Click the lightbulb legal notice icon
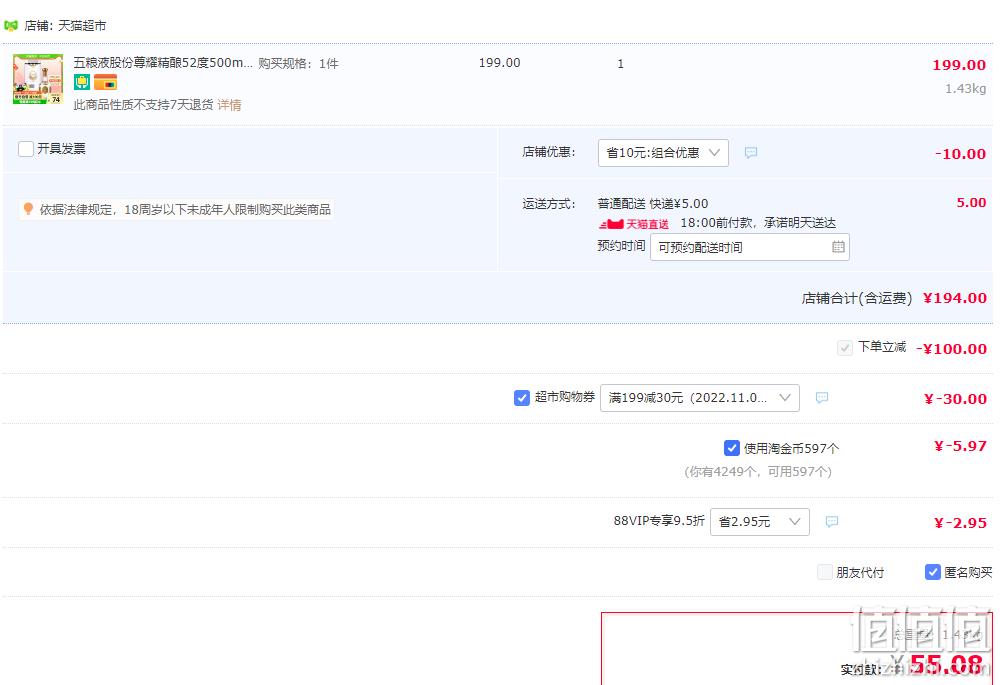Viewport: 1000px width, 685px height. click(x=28, y=209)
